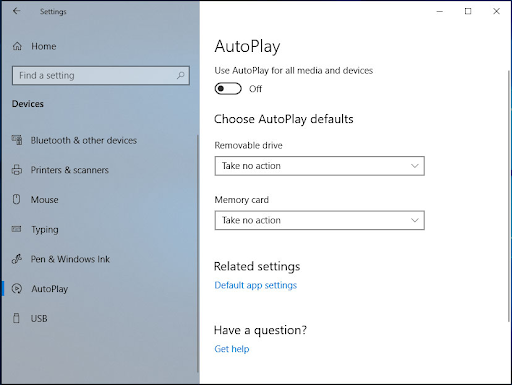Click the Have a question? heading
Image resolution: width=512 pixels, height=385 pixels.
click(260, 330)
